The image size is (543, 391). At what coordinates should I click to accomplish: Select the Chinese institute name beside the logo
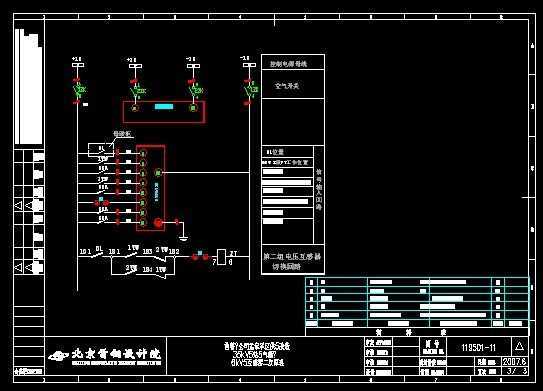pos(116,354)
